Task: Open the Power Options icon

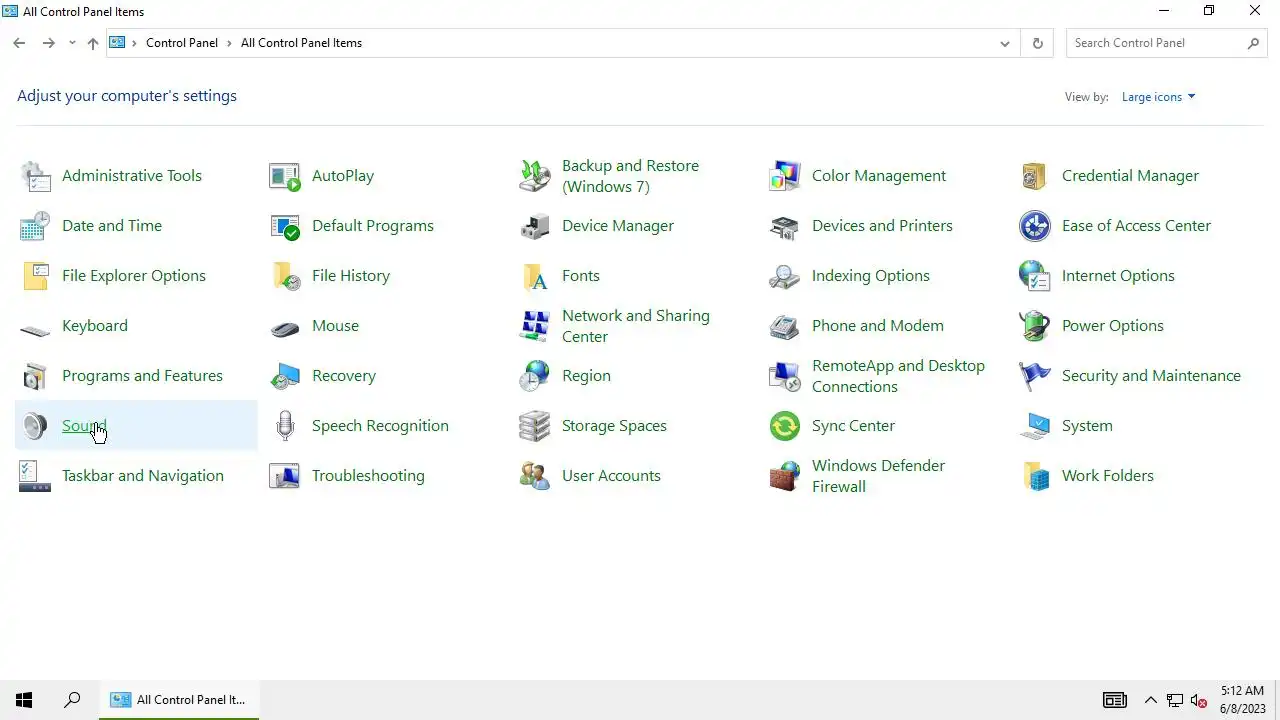Action: click(x=1035, y=326)
